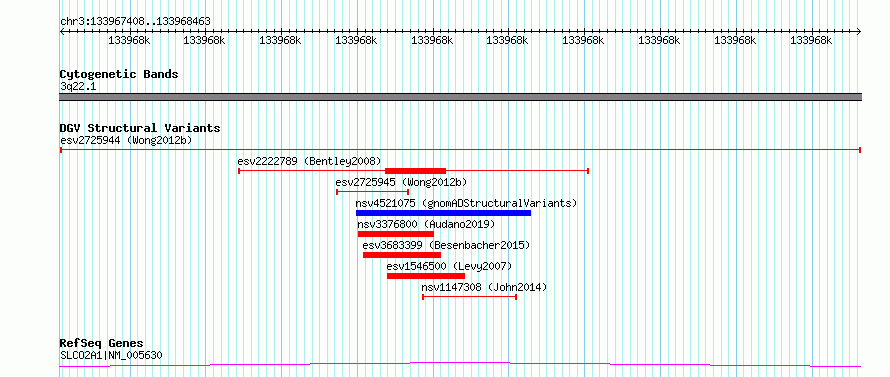Select the red bar under esv3683399

point(402,255)
